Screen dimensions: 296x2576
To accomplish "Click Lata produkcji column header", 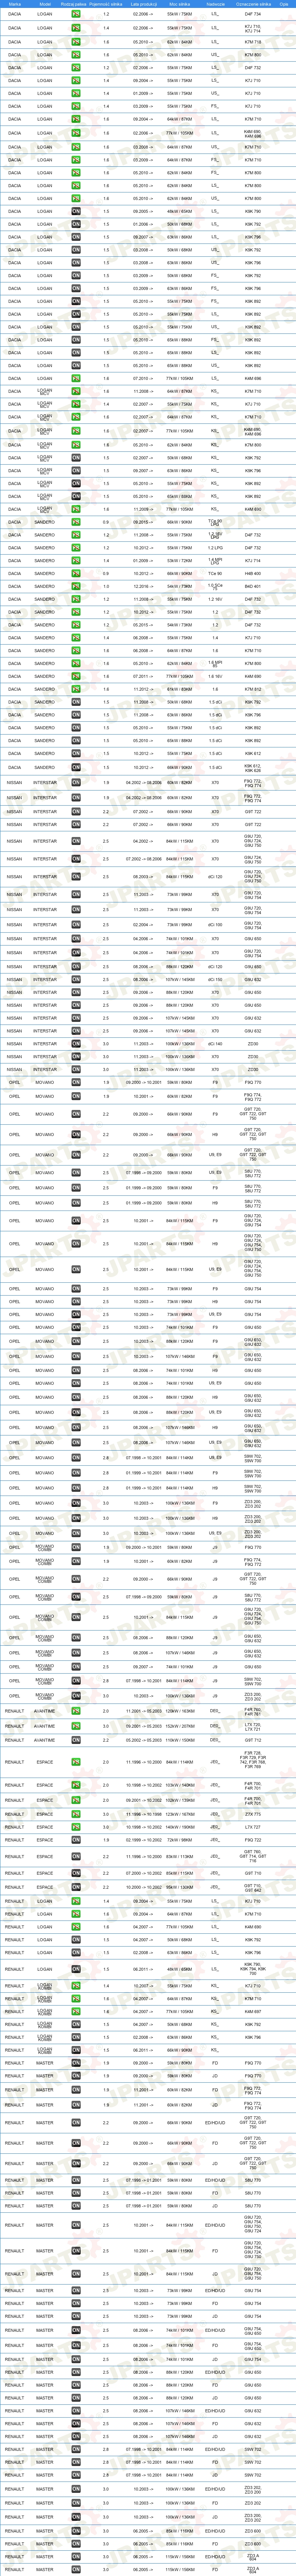I will [143, 4].
